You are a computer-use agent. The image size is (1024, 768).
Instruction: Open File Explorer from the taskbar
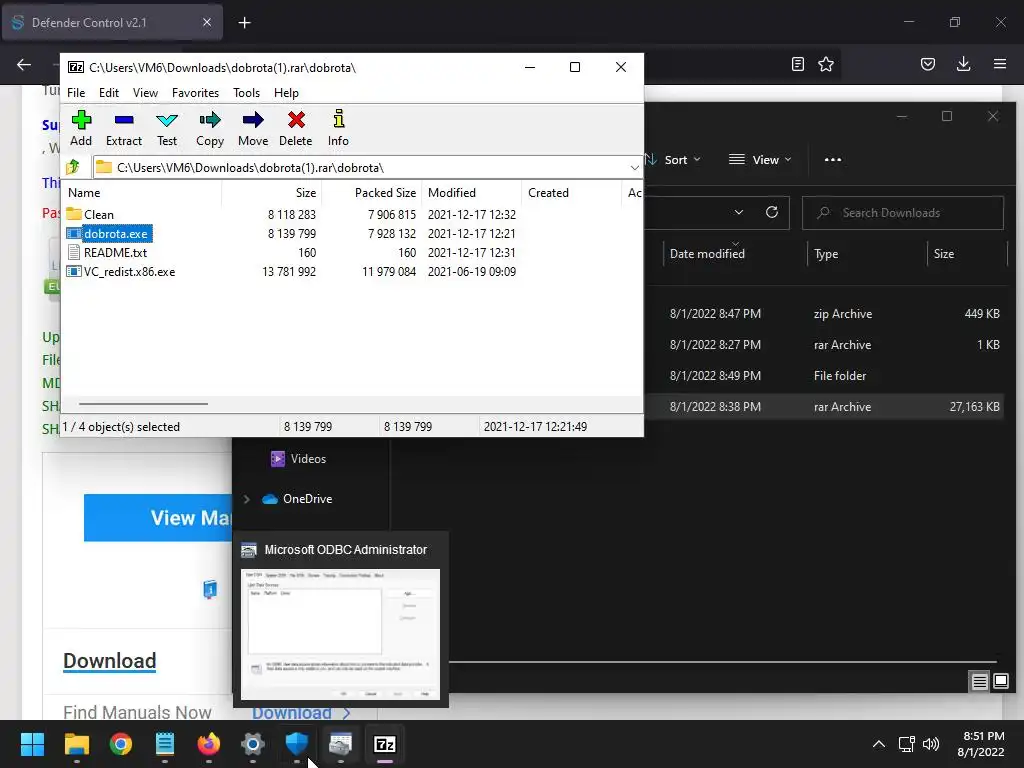click(x=76, y=744)
